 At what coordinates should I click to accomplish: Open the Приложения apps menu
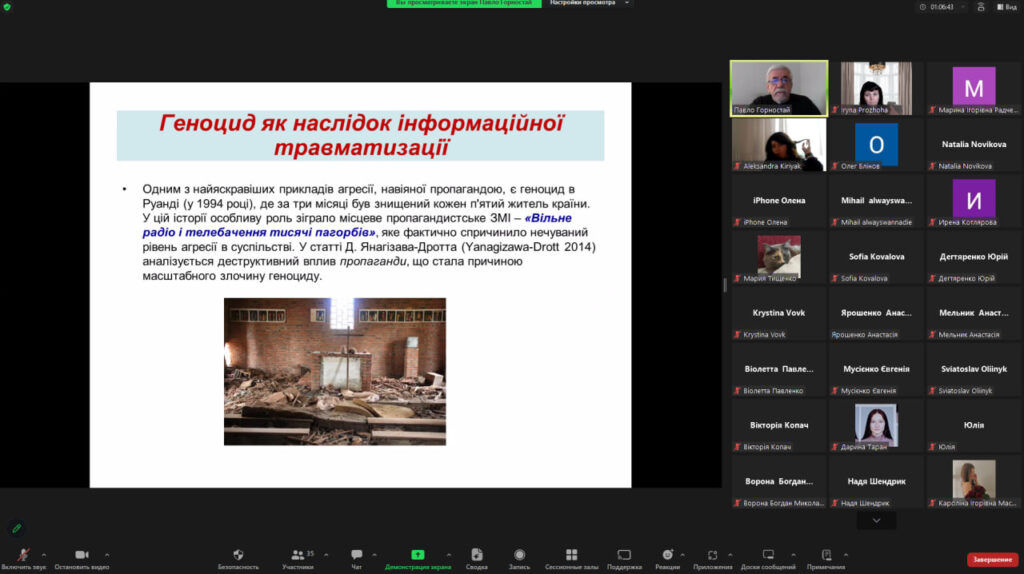[712, 555]
